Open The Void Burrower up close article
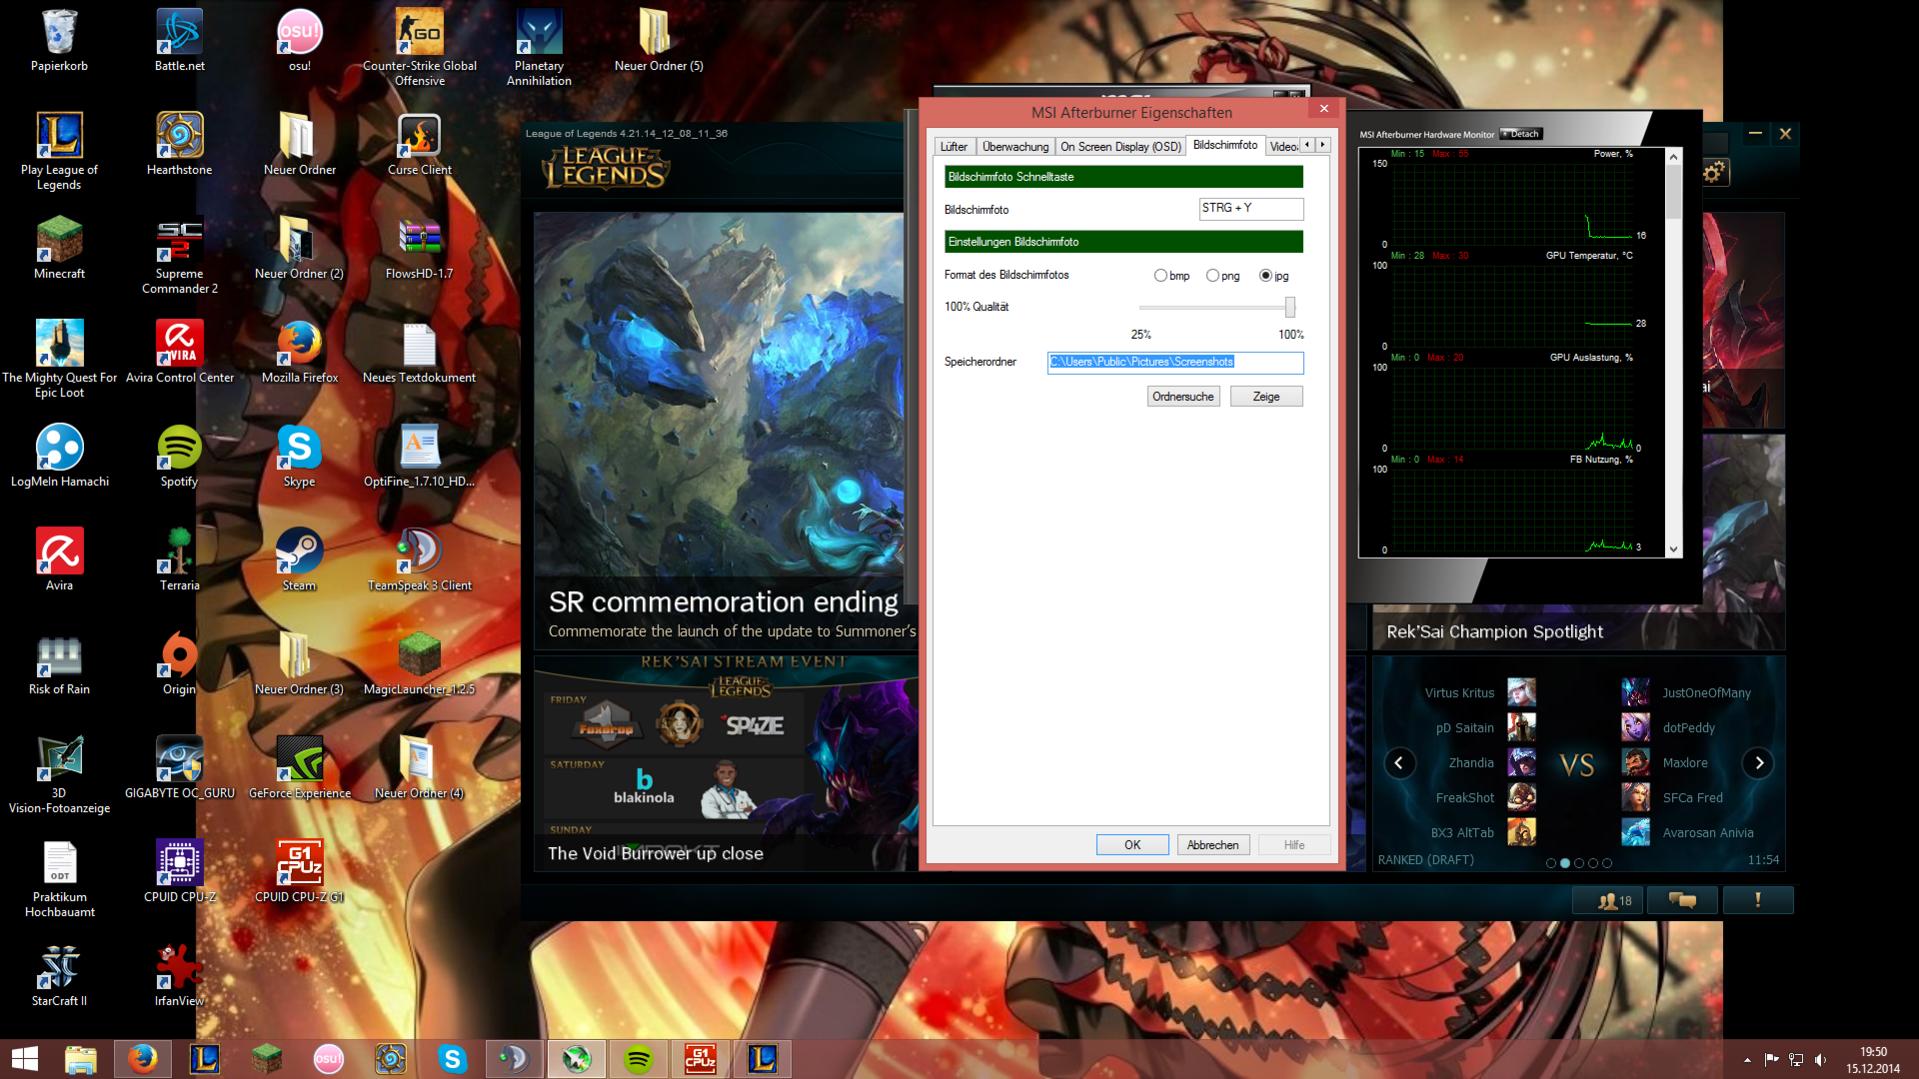This screenshot has height=1079, width=1919. coord(728,763)
